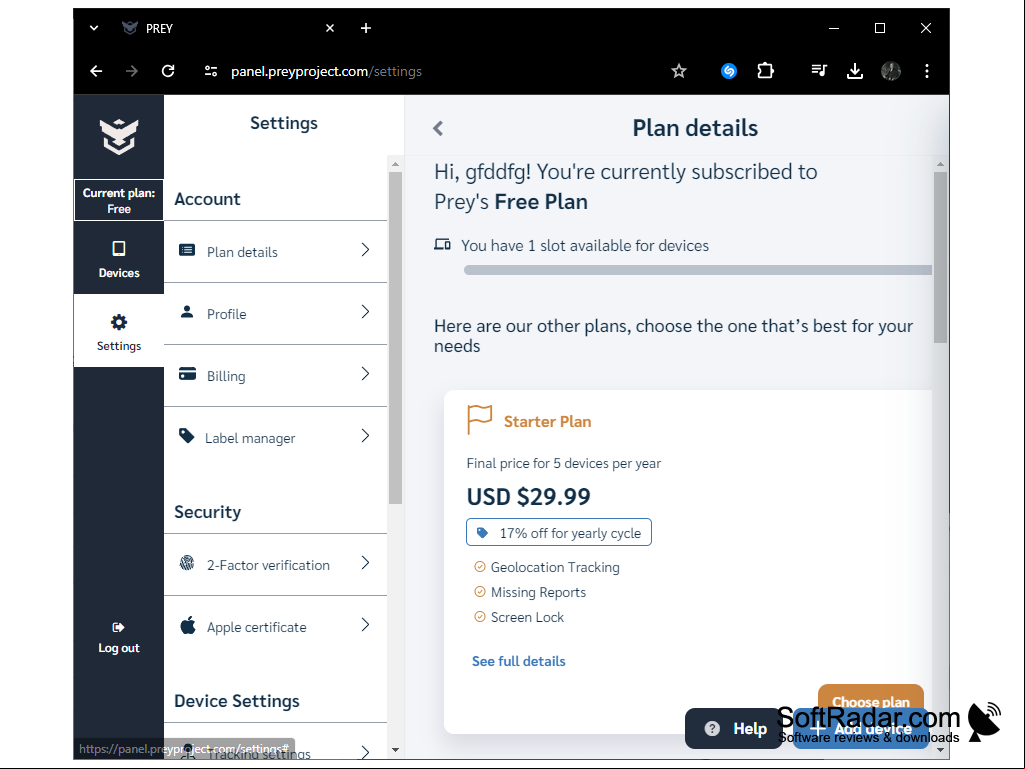Open the Label manager menu item

point(275,437)
